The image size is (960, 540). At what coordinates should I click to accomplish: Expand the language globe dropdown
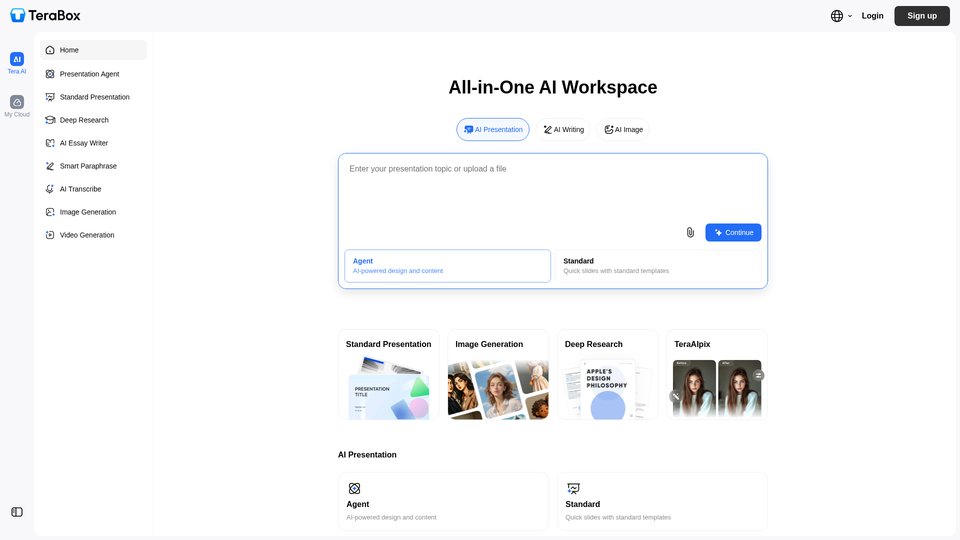pos(841,16)
